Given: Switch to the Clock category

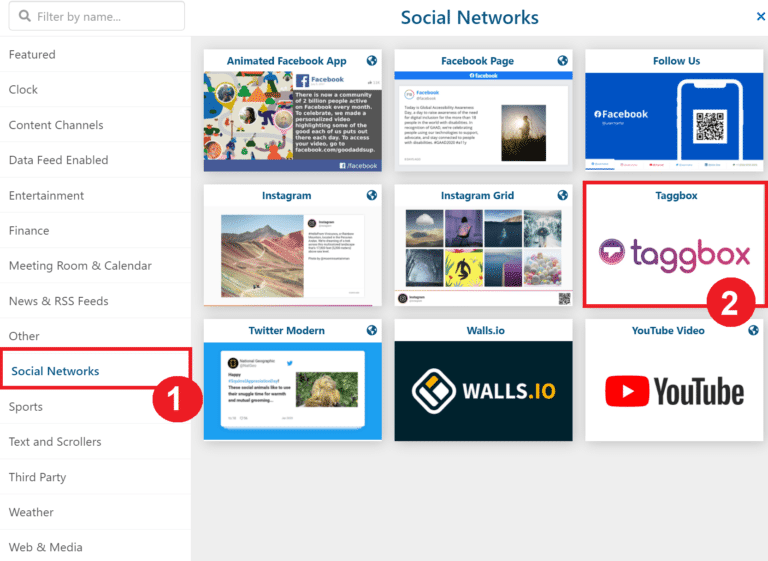Looking at the screenshot, I should [23, 89].
